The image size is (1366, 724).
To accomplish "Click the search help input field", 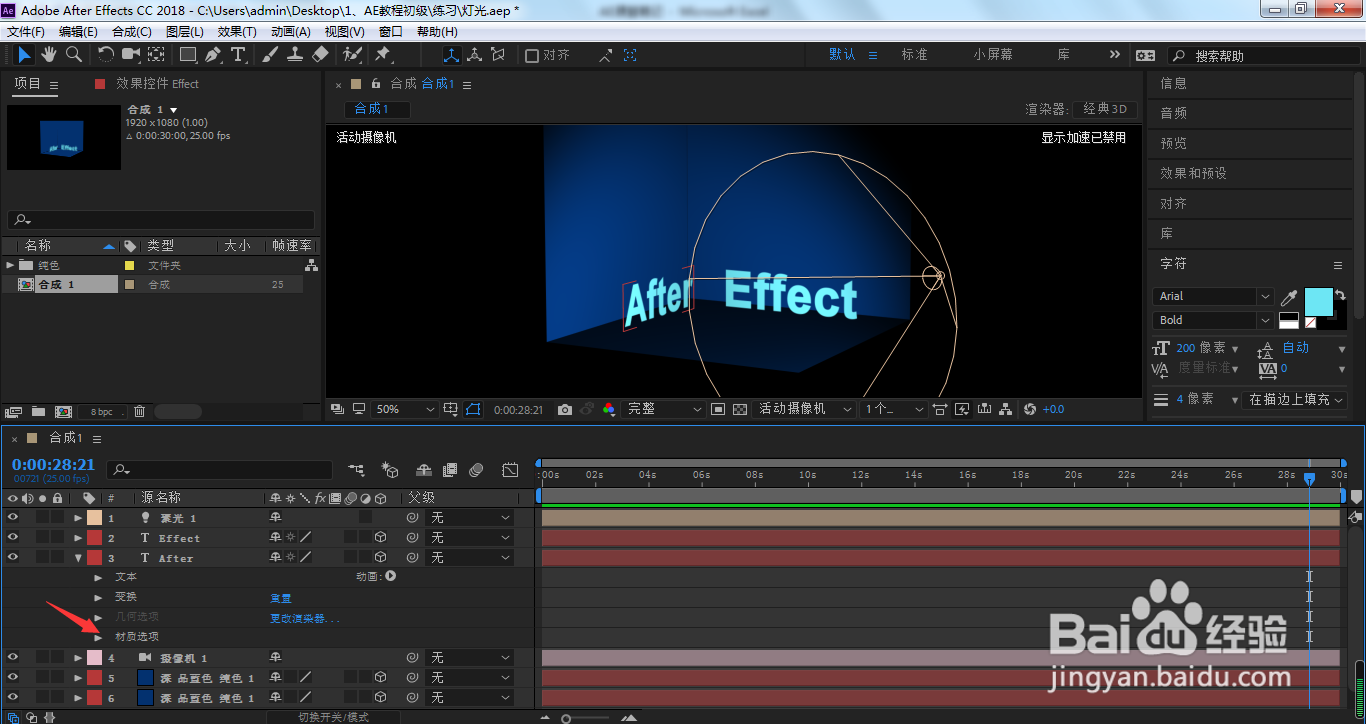I will tap(1266, 56).
